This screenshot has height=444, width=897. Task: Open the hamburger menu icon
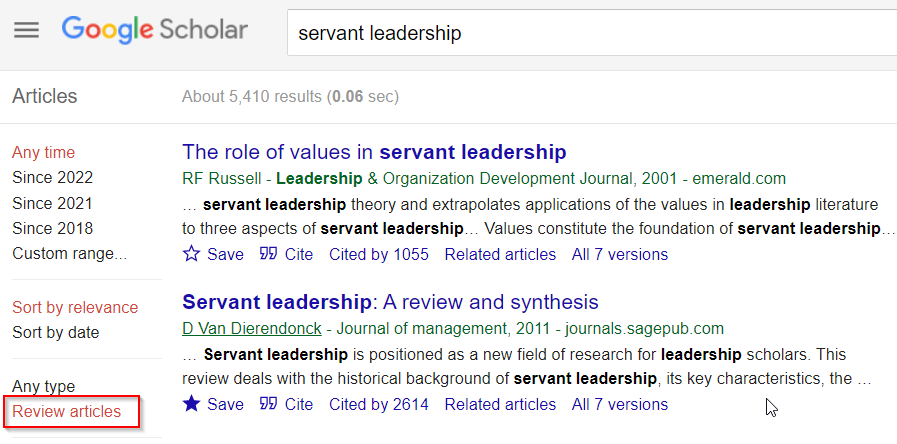[26, 30]
